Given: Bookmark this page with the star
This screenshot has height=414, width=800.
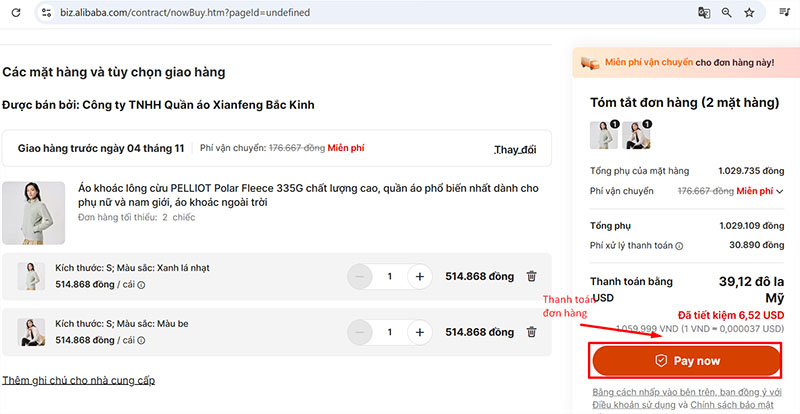Looking at the screenshot, I should point(750,12).
